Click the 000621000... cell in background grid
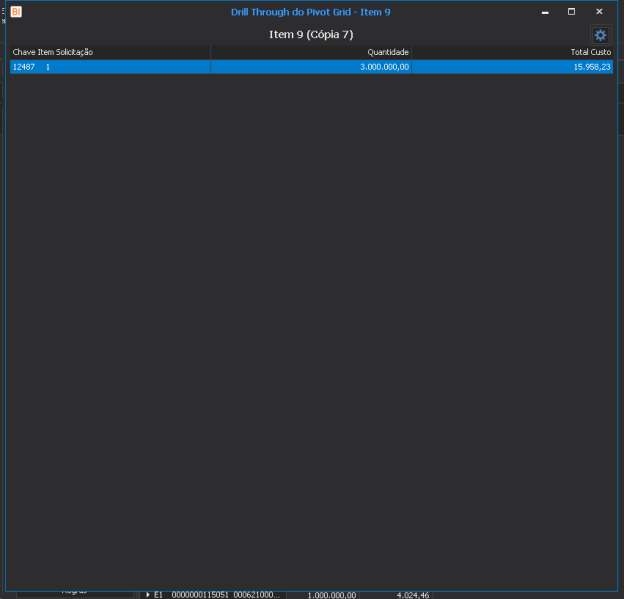 coord(257,595)
